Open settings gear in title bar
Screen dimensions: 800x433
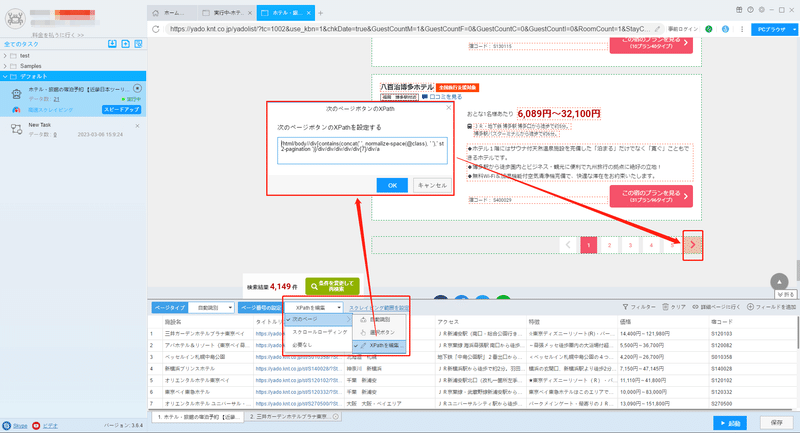coord(762,10)
